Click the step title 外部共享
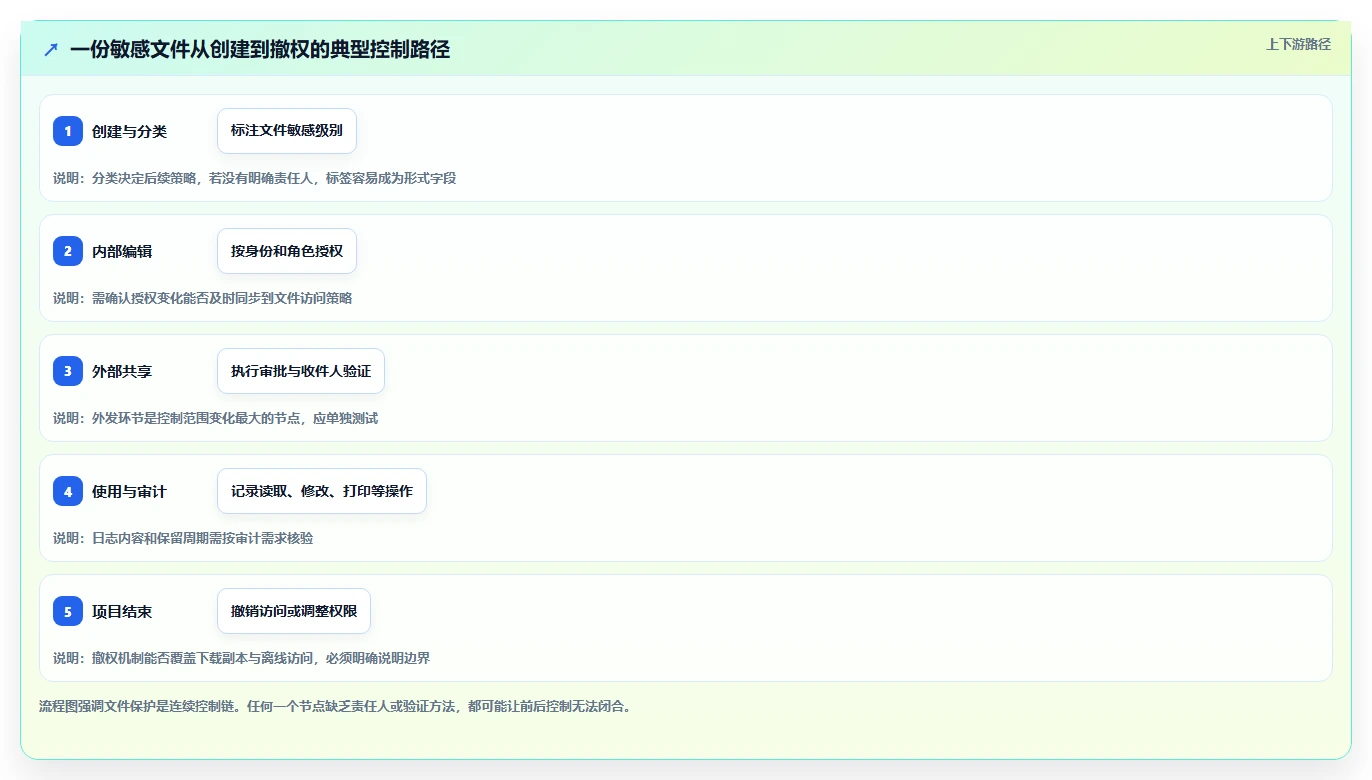Screen dimensions: 1372x780 click(122, 371)
